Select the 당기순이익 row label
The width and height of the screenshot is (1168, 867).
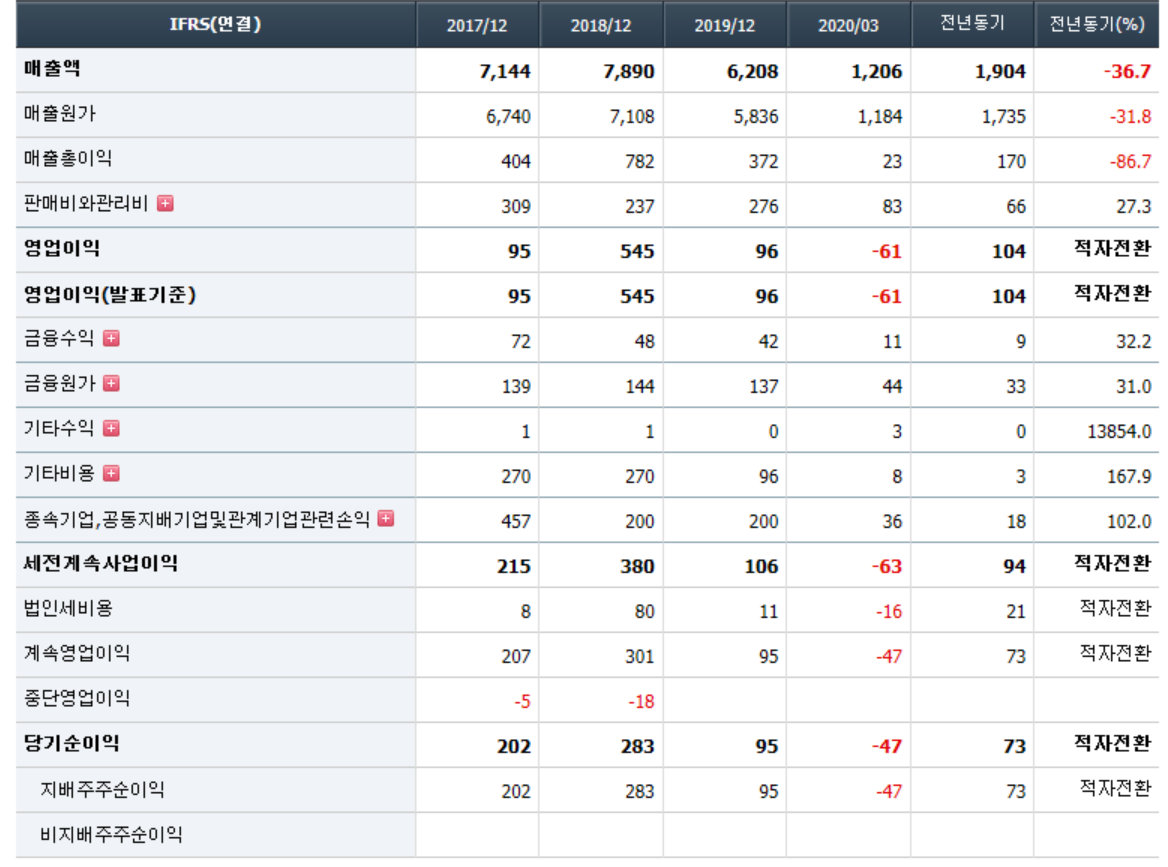(x=72, y=743)
